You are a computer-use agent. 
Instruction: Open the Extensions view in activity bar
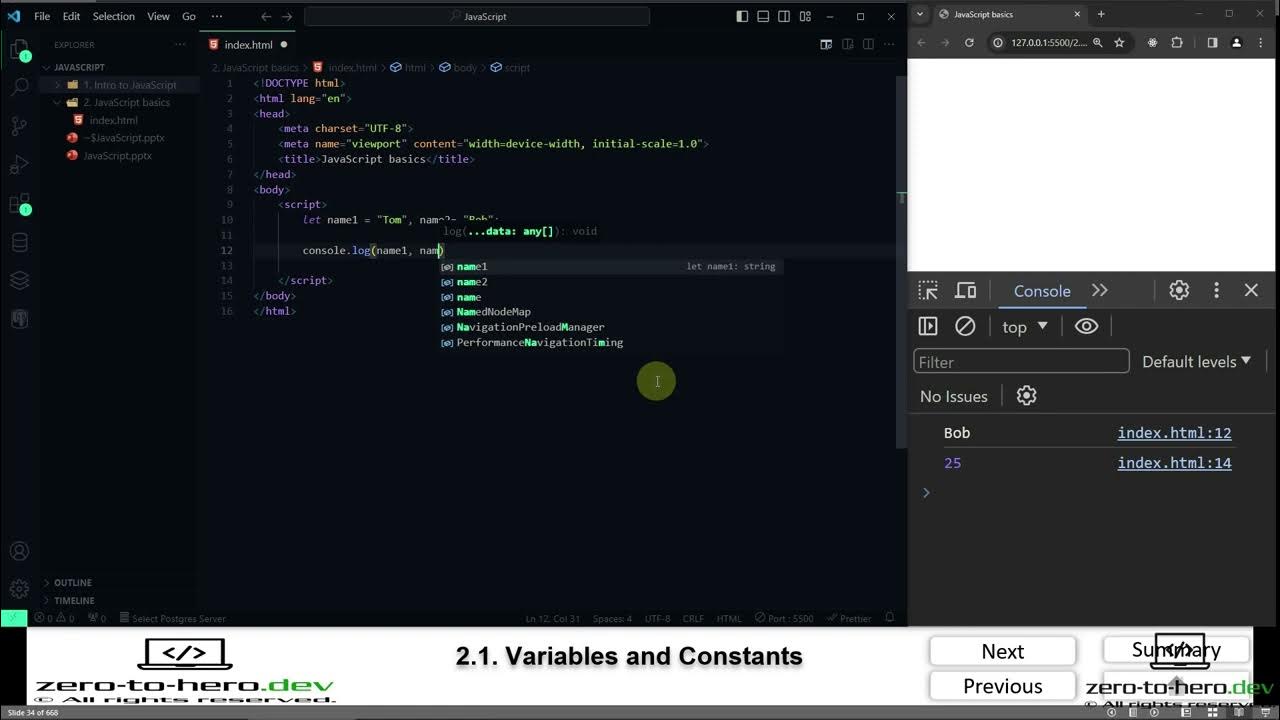[19, 203]
